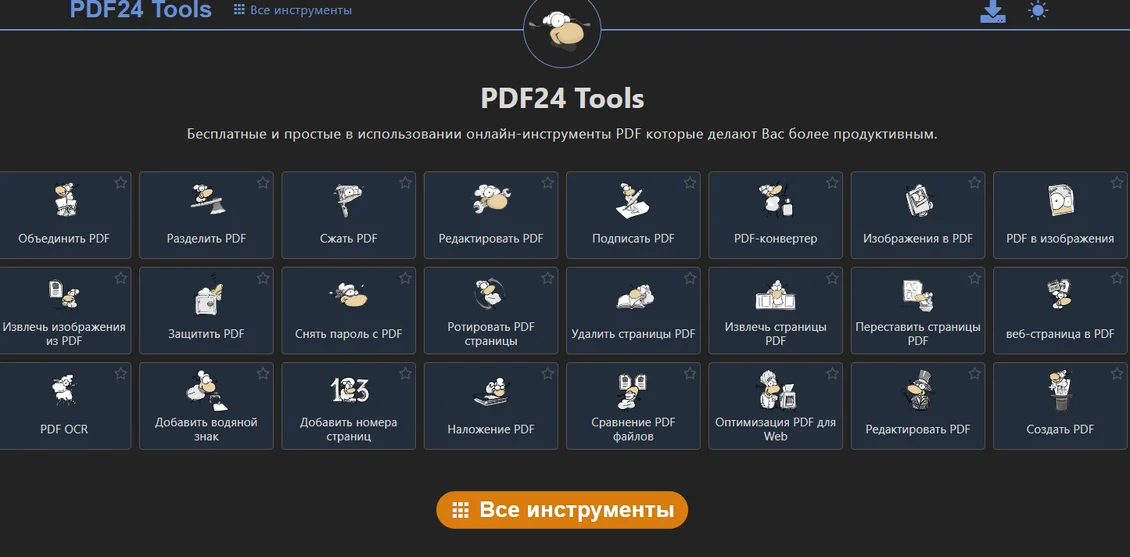Open the PDF-конвертер tool icon
This screenshot has width=1130, height=557.
click(775, 200)
